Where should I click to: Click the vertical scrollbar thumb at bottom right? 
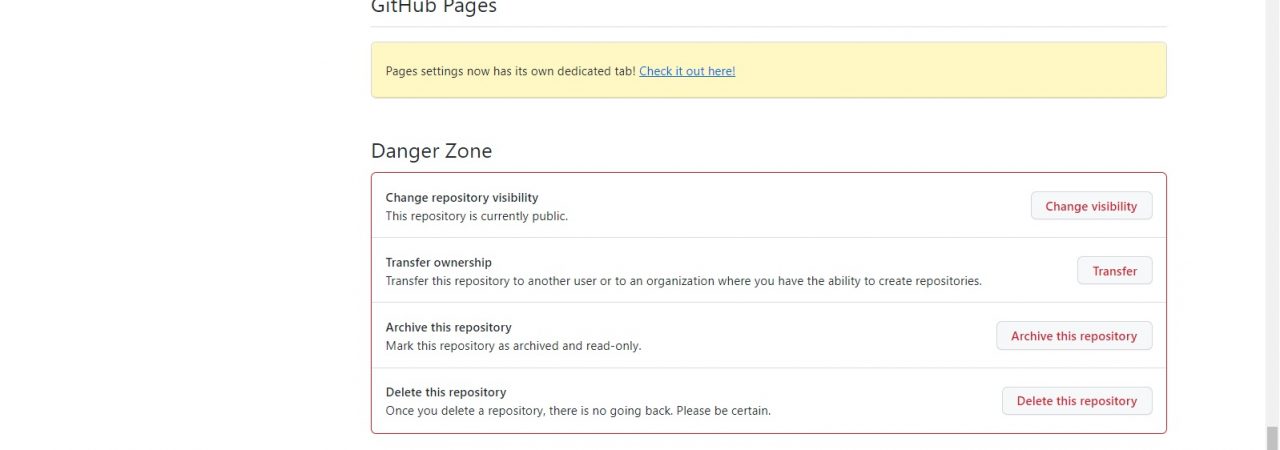click(x=1272, y=437)
